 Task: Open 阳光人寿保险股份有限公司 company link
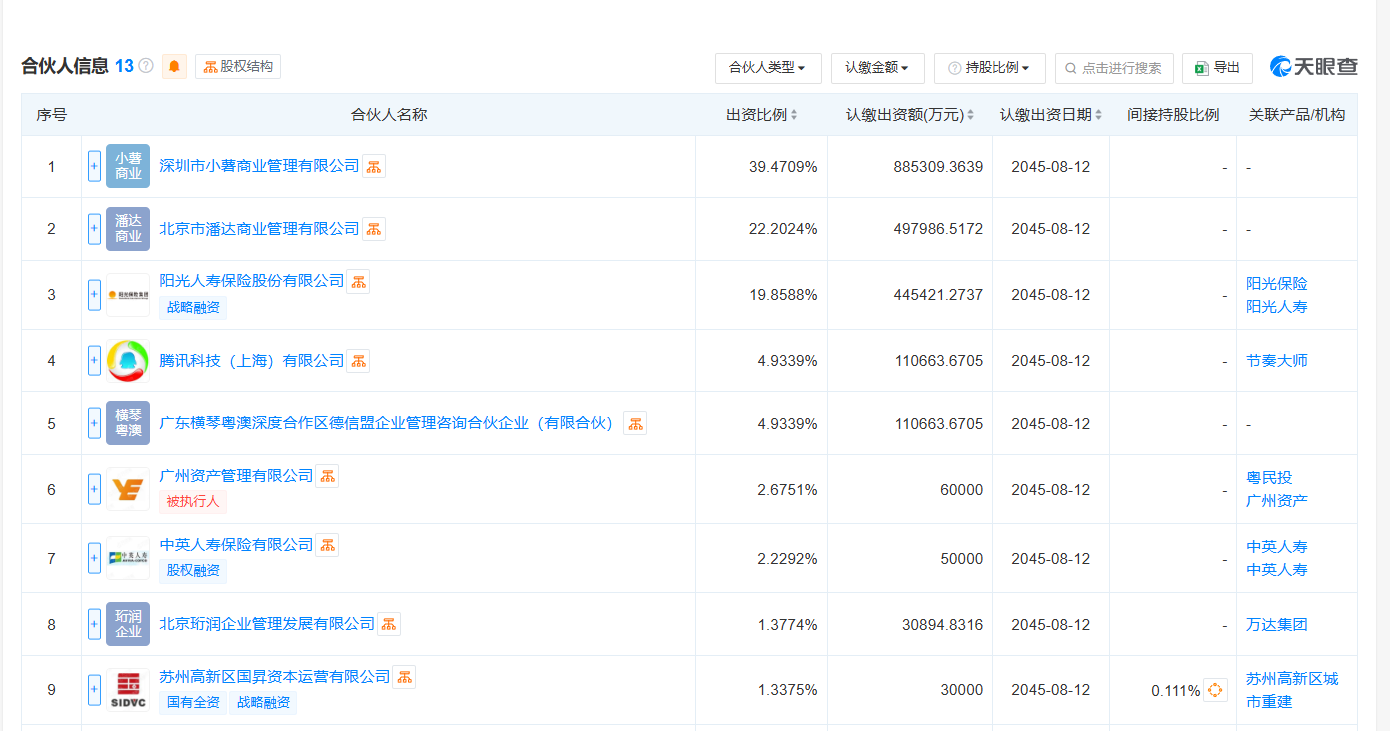(x=252, y=281)
